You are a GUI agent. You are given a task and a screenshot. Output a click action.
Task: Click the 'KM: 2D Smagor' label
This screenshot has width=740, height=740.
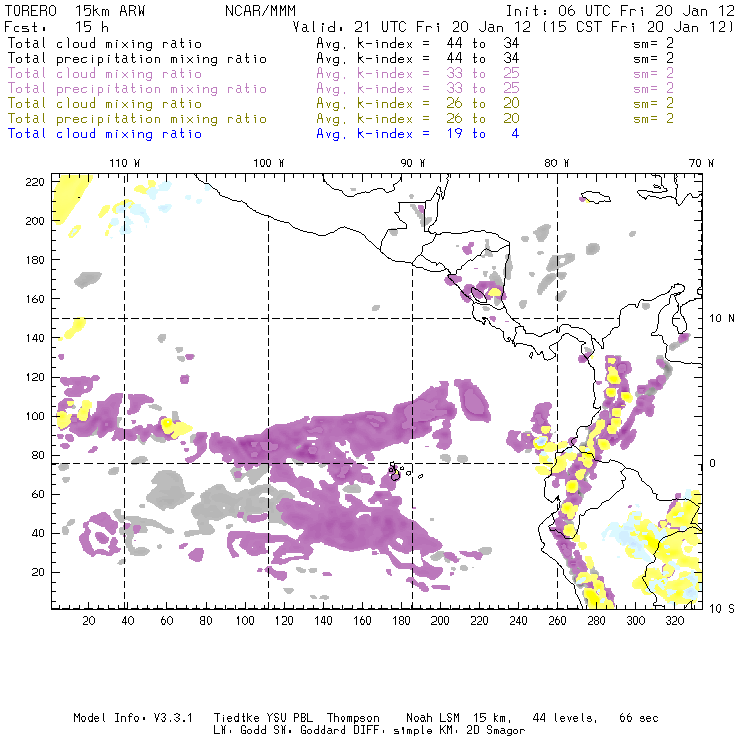coord(481,731)
